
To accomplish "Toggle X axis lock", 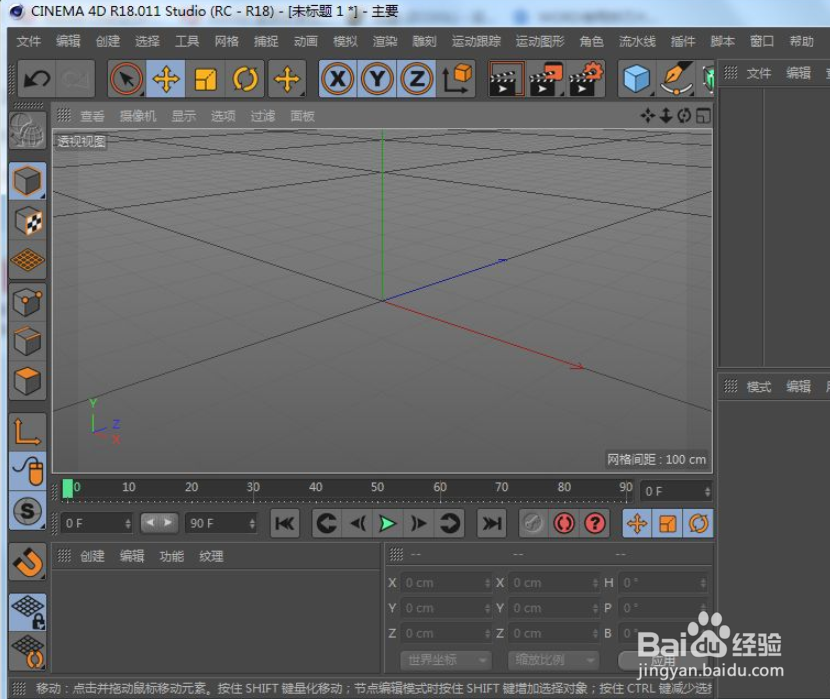I will [338, 79].
